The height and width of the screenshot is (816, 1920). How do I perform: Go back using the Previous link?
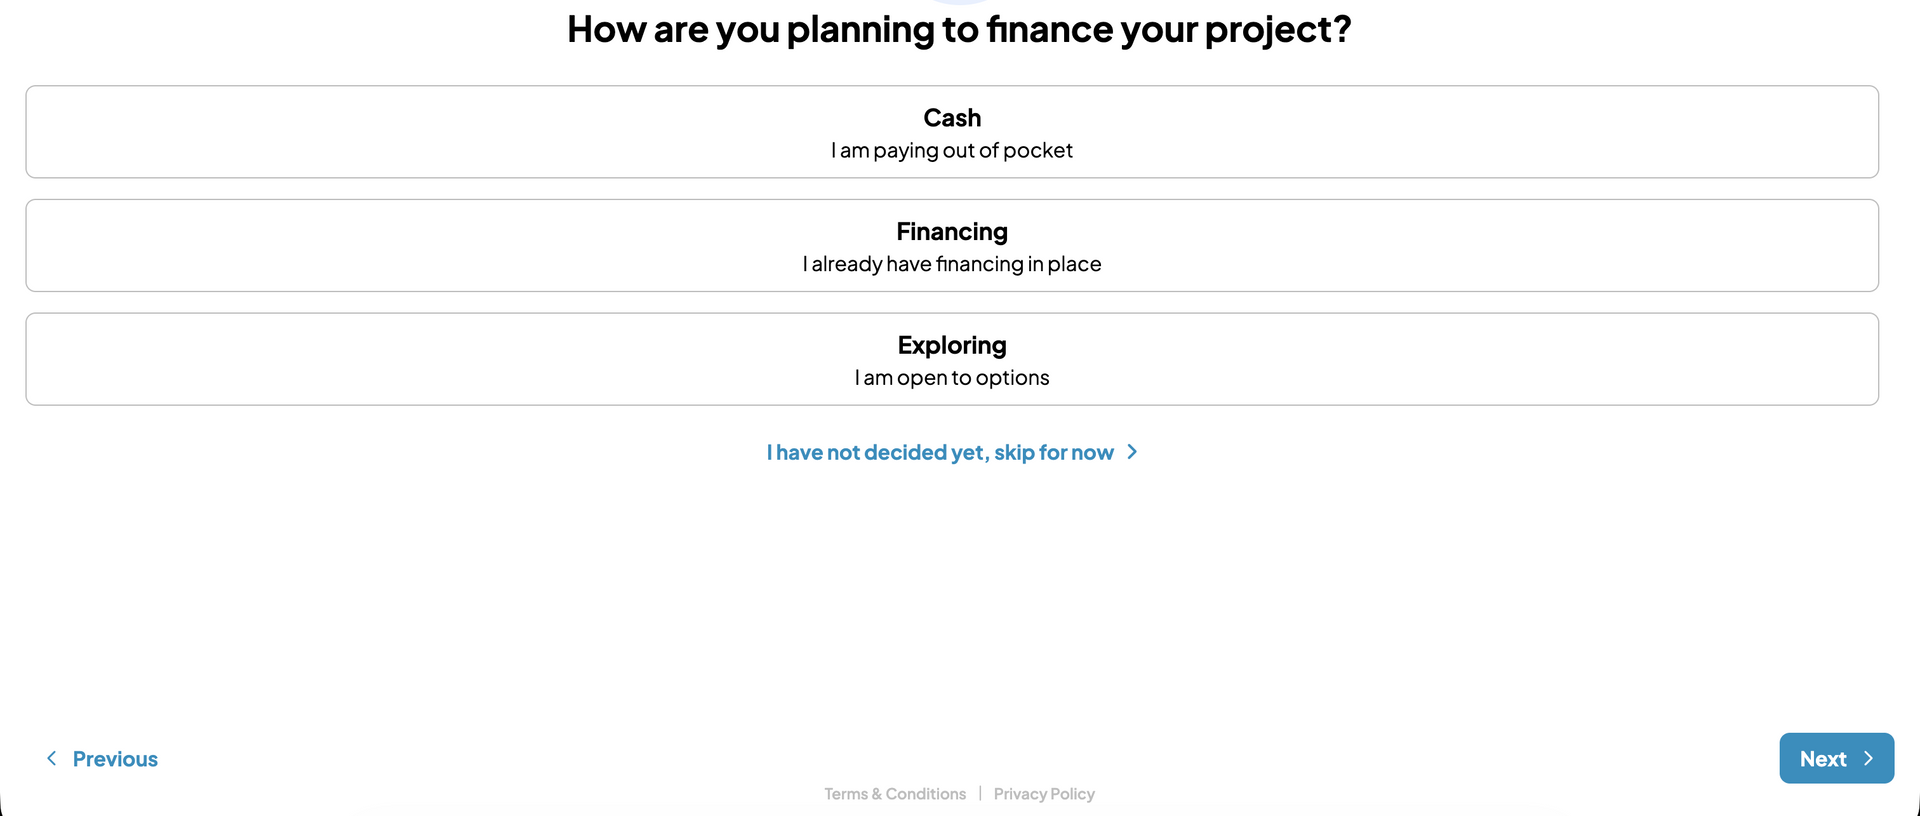(x=102, y=759)
